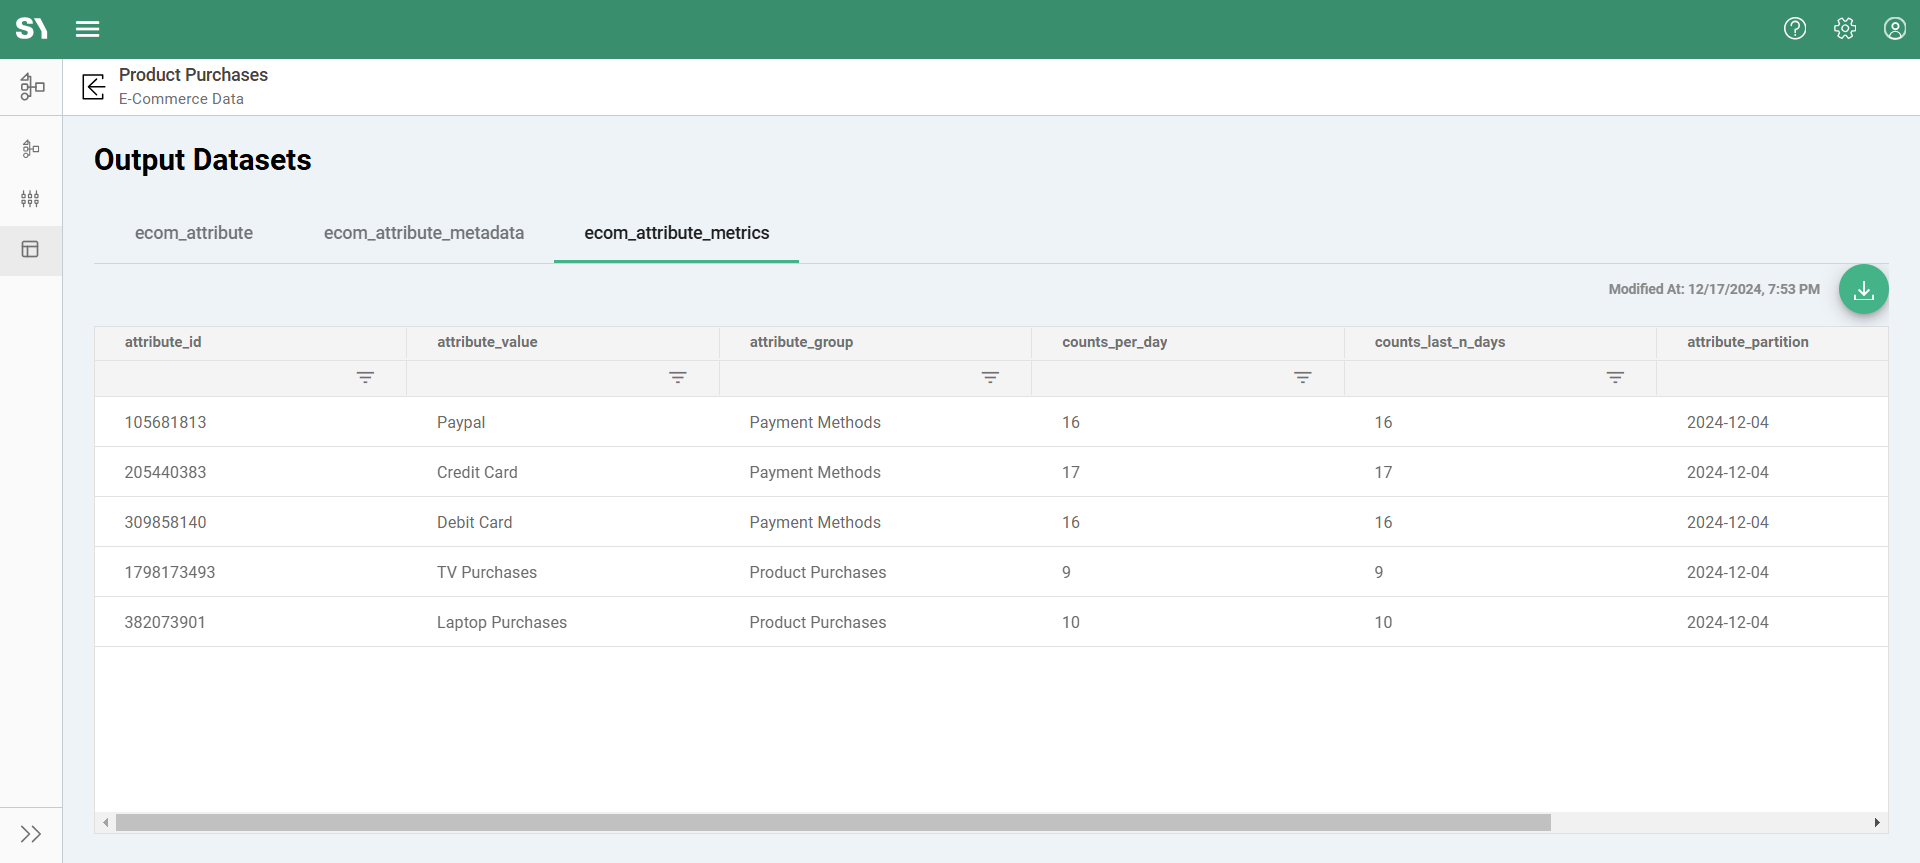This screenshot has width=1920, height=863.
Task: Switch to the ecom_attribute_metadata tab
Action: coord(424,233)
